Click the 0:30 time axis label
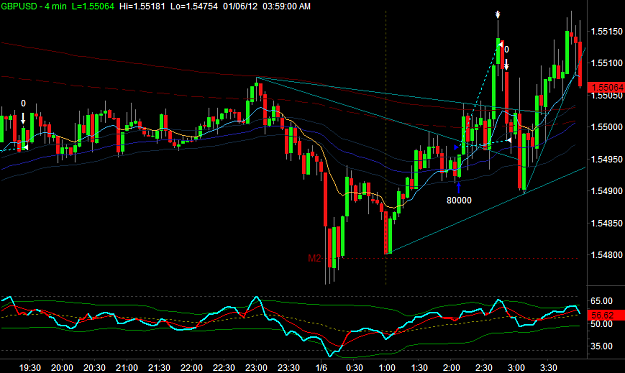Image resolution: width=625 pixels, height=373 pixels. (x=354, y=368)
